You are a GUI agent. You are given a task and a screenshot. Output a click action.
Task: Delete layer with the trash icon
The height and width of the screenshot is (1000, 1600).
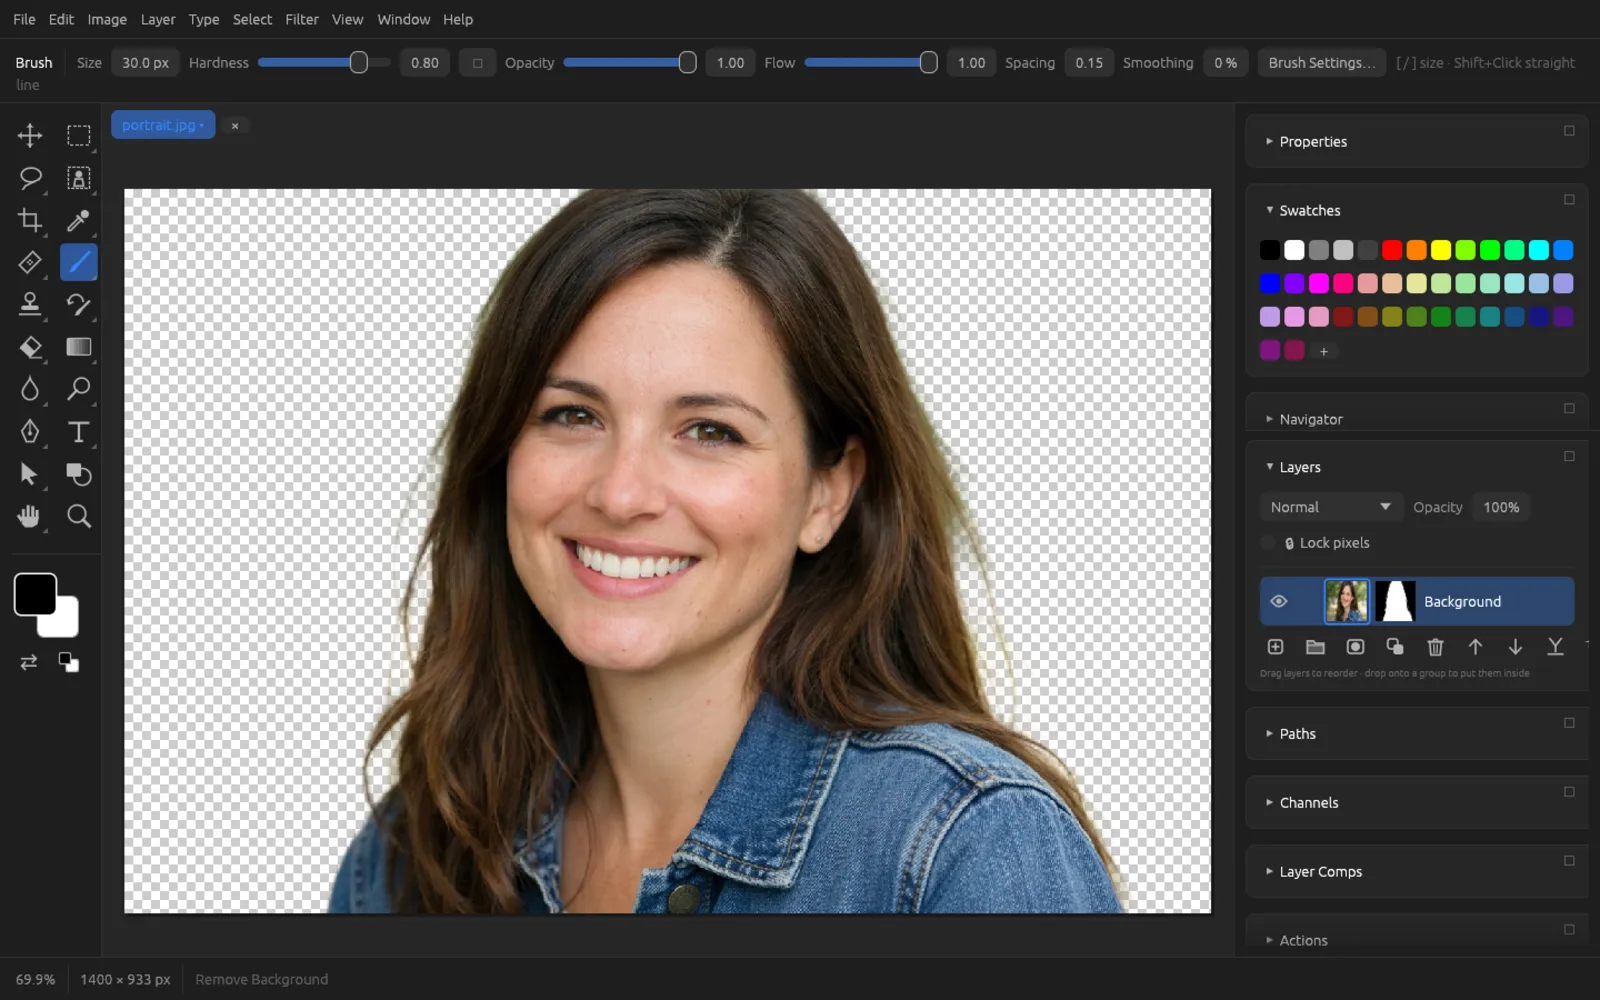point(1435,647)
